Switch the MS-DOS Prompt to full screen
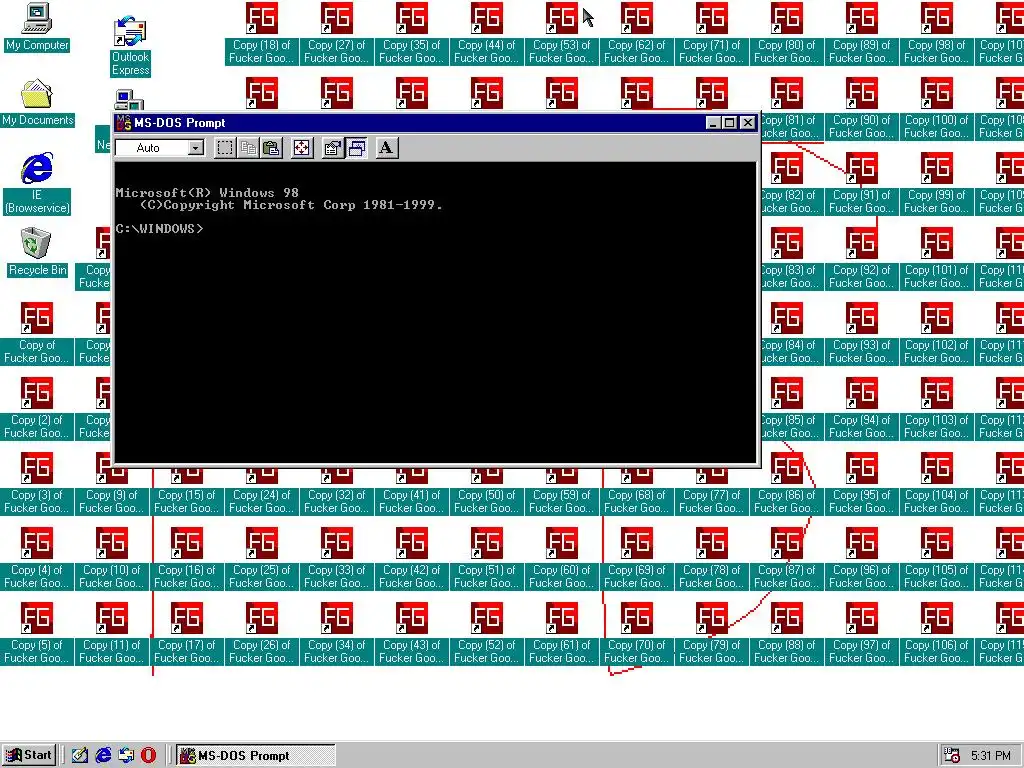This screenshot has width=1024, height=768. coord(301,148)
